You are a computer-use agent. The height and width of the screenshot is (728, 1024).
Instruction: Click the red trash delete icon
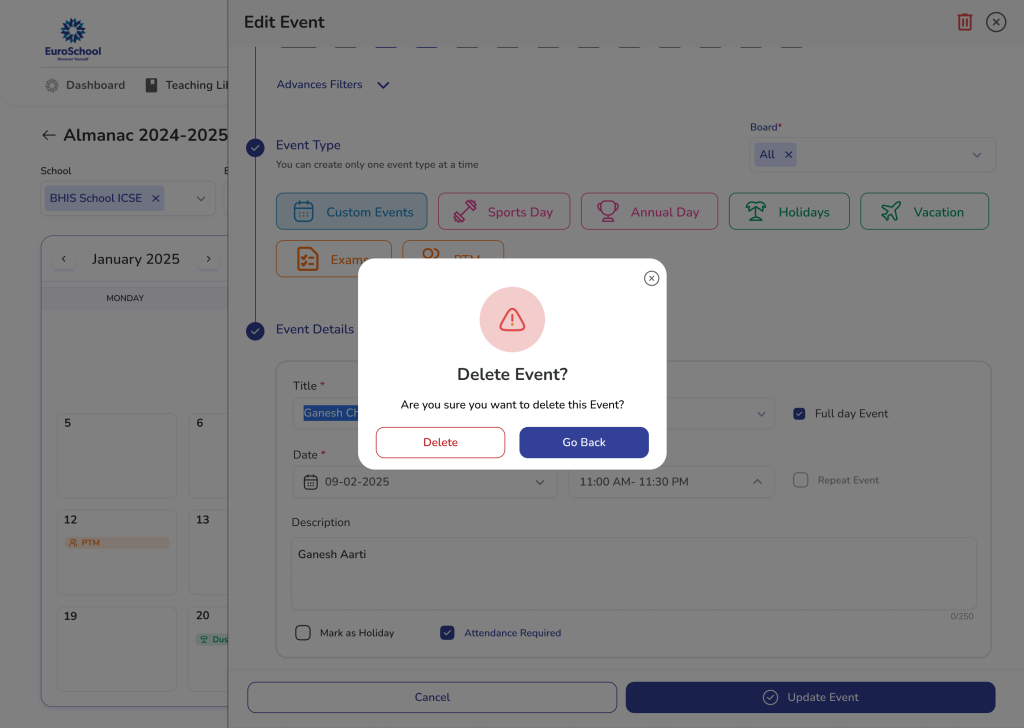click(x=965, y=22)
